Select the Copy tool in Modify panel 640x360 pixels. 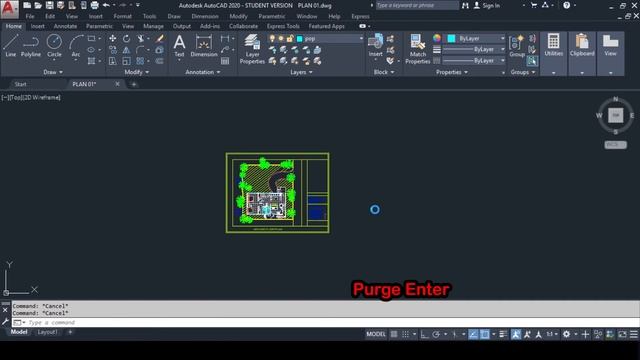113,50
